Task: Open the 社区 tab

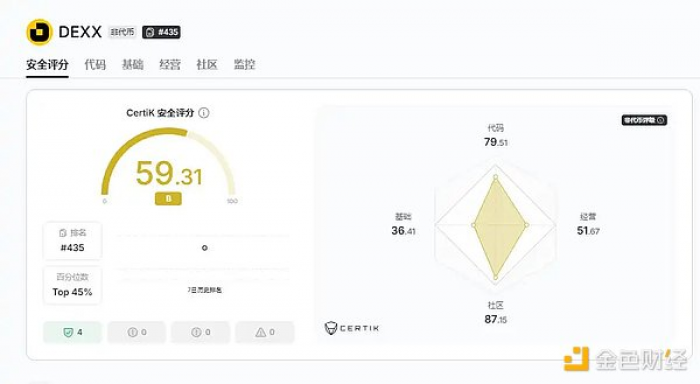Action: 207,65
